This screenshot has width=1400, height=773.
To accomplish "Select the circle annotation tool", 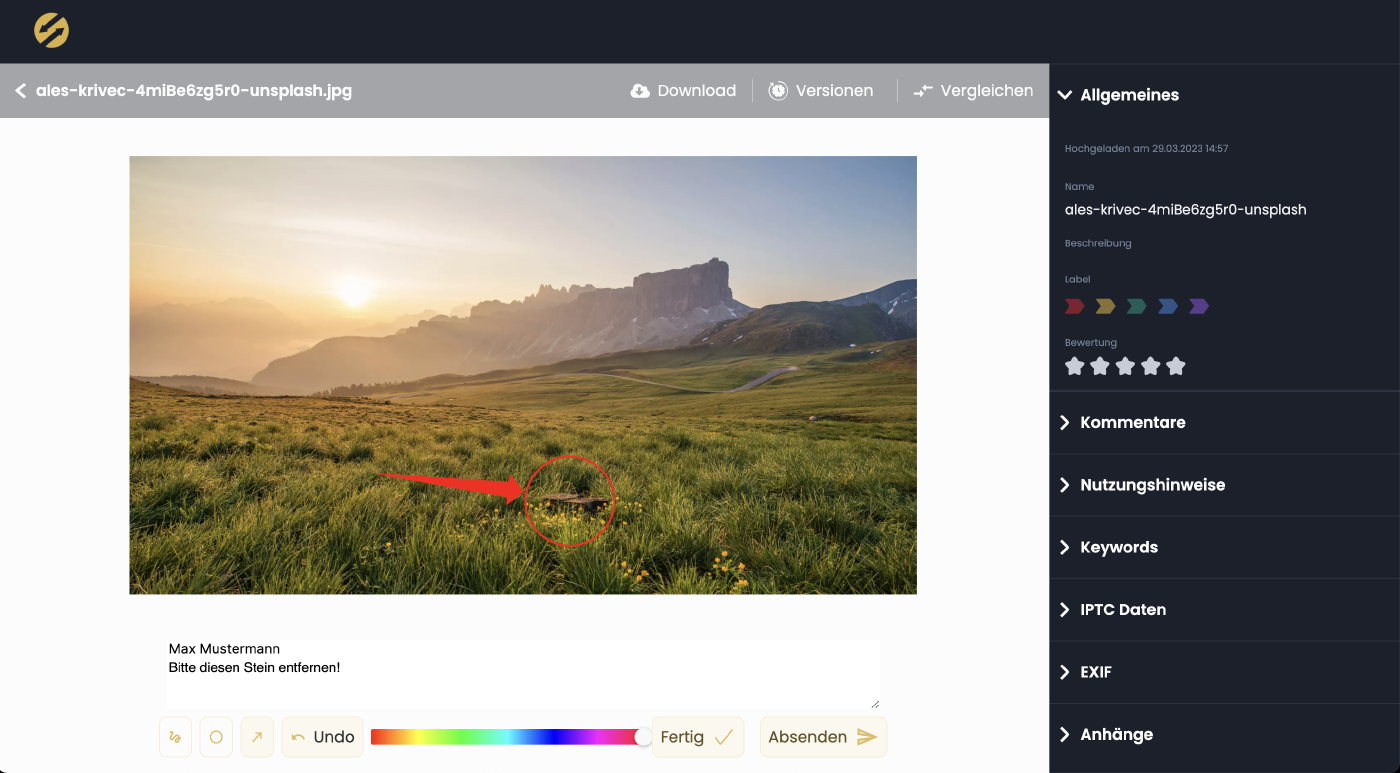I will point(216,737).
